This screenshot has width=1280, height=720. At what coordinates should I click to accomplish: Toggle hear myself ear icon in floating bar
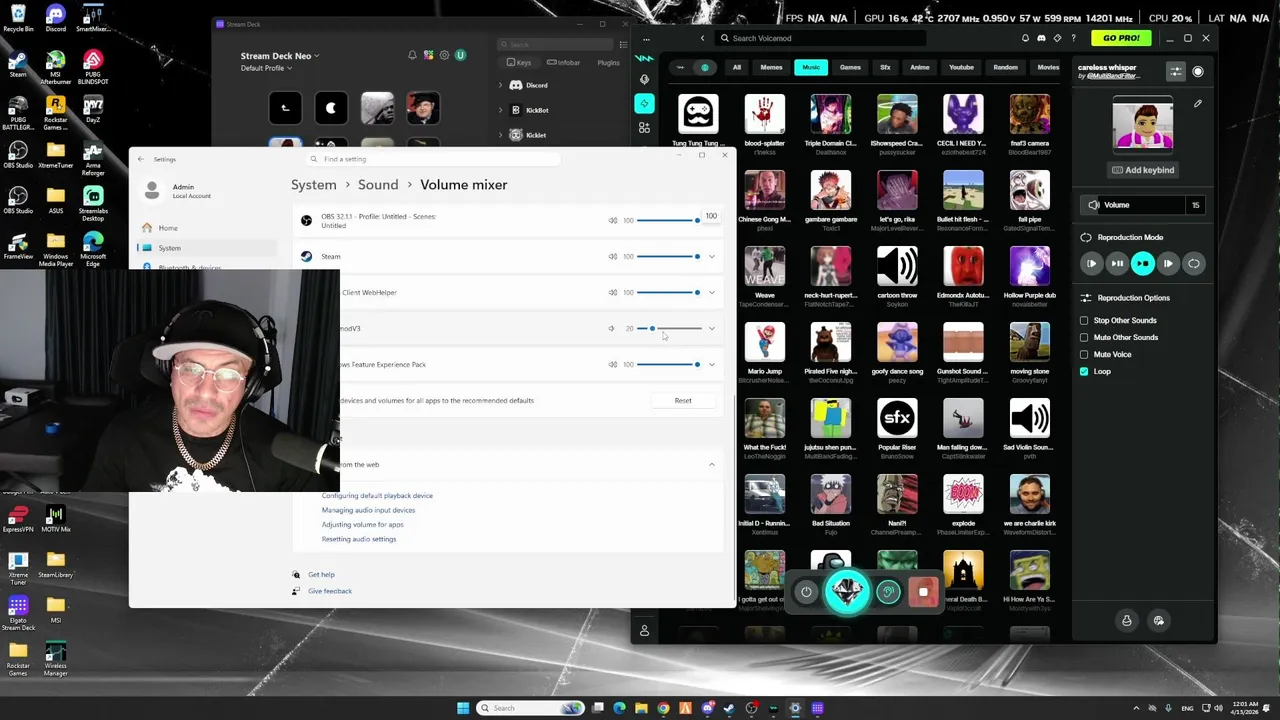pyautogui.click(x=888, y=592)
